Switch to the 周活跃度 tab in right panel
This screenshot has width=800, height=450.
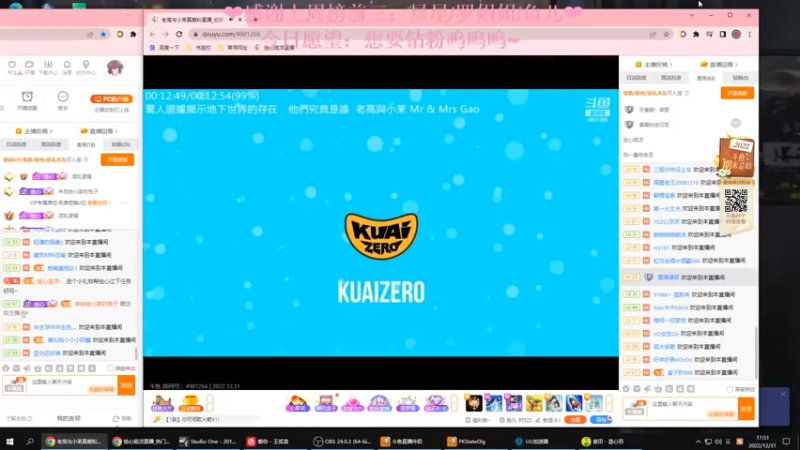click(671, 78)
